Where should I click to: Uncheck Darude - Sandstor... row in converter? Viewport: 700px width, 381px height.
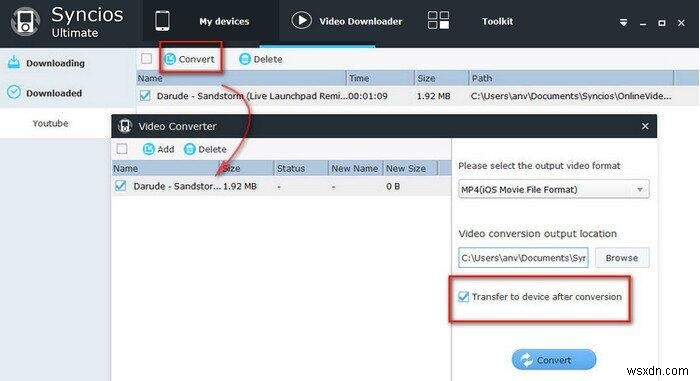click(121, 186)
